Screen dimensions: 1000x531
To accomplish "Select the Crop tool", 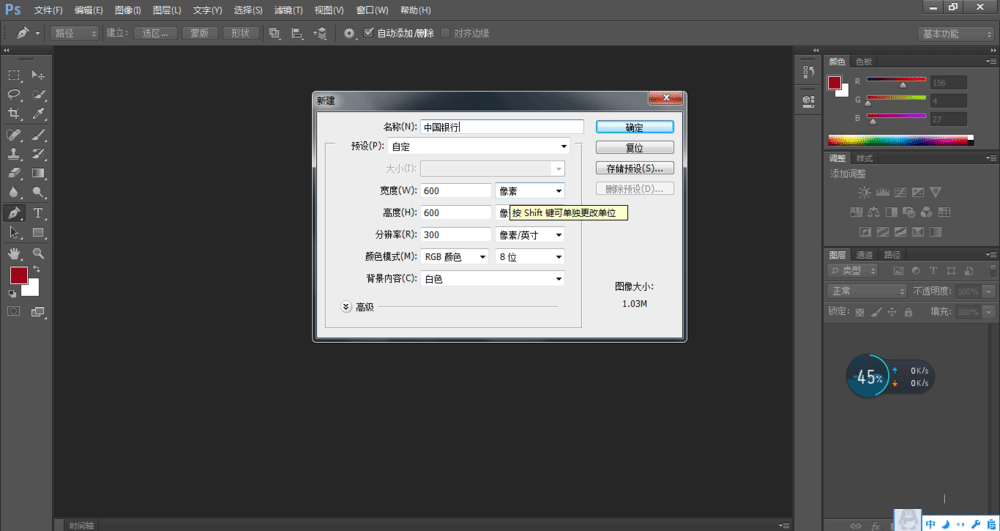I will (x=14, y=113).
